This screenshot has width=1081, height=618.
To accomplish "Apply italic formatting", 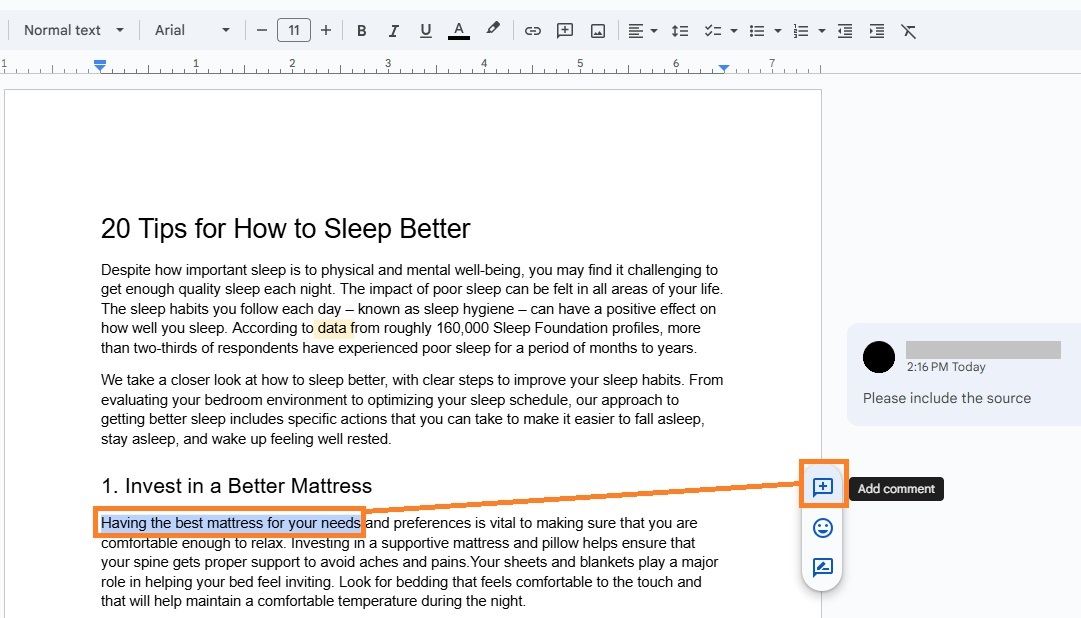I will pos(393,30).
